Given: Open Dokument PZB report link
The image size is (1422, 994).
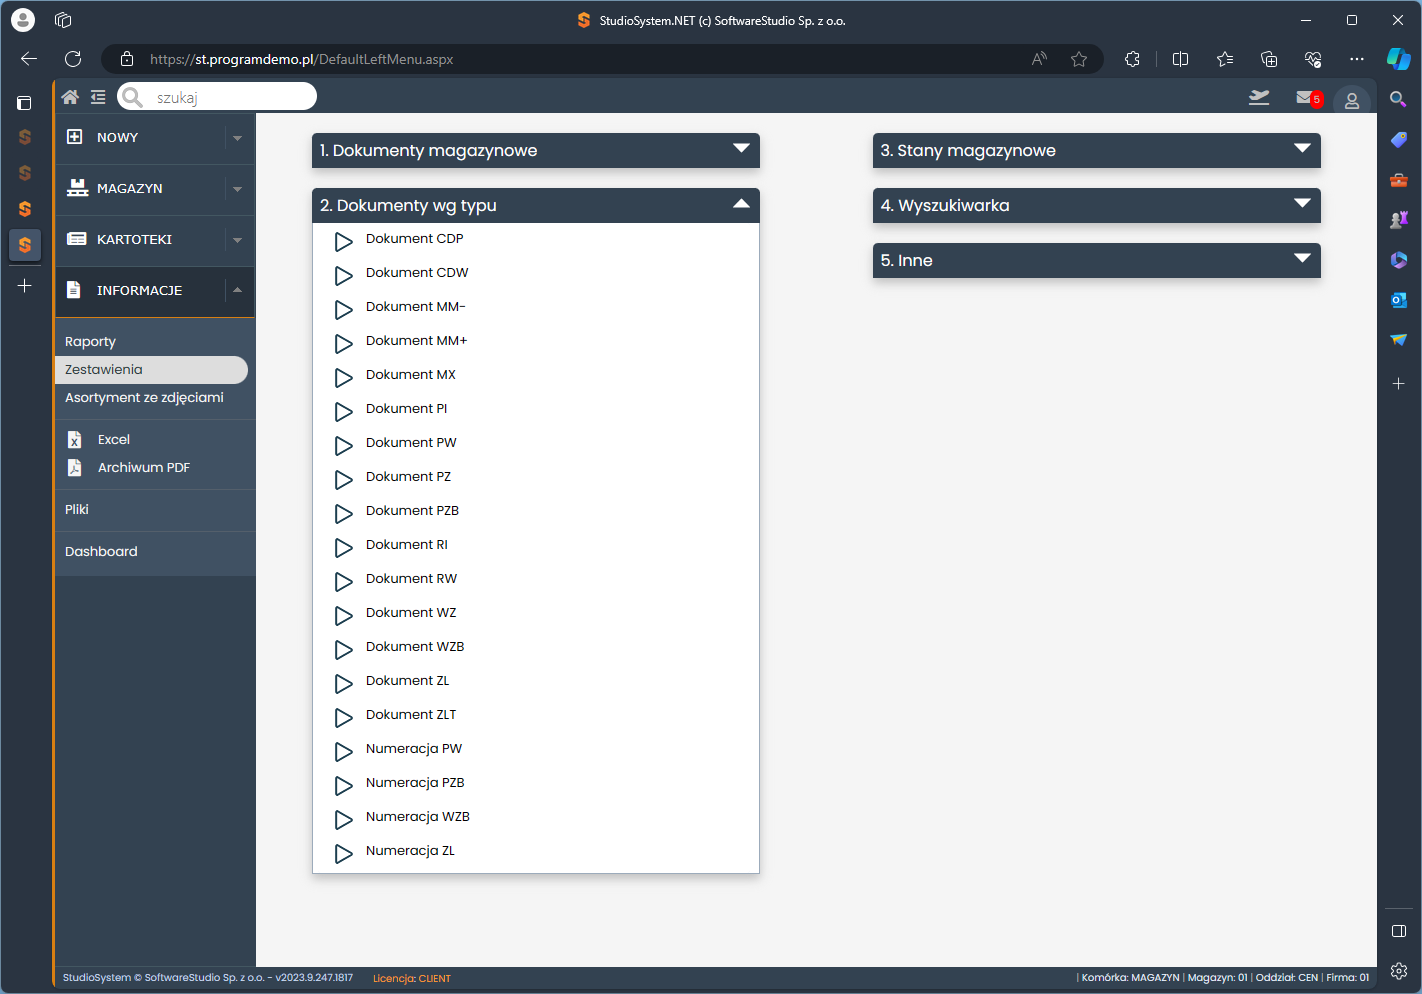Looking at the screenshot, I should (412, 510).
